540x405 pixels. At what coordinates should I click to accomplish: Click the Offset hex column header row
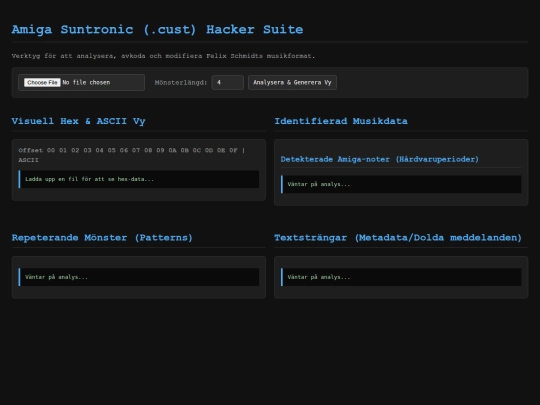(x=132, y=155)
